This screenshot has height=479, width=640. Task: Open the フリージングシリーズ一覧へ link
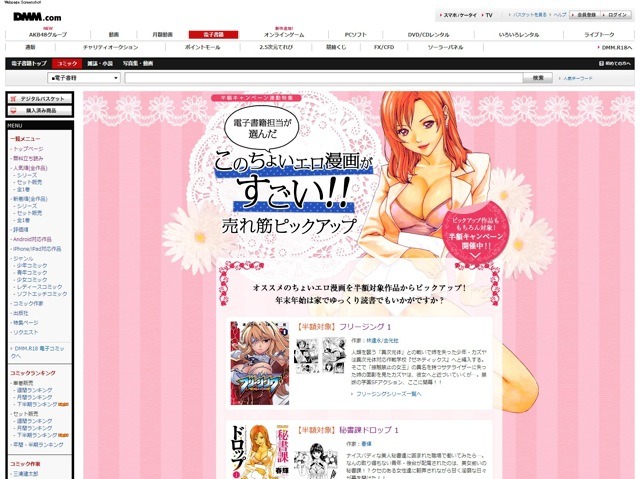389,394
